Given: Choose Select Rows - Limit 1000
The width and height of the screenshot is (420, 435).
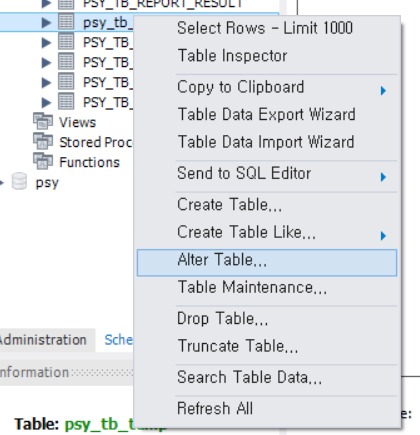Looking at the screenshot, I should (x=267, y=28).
